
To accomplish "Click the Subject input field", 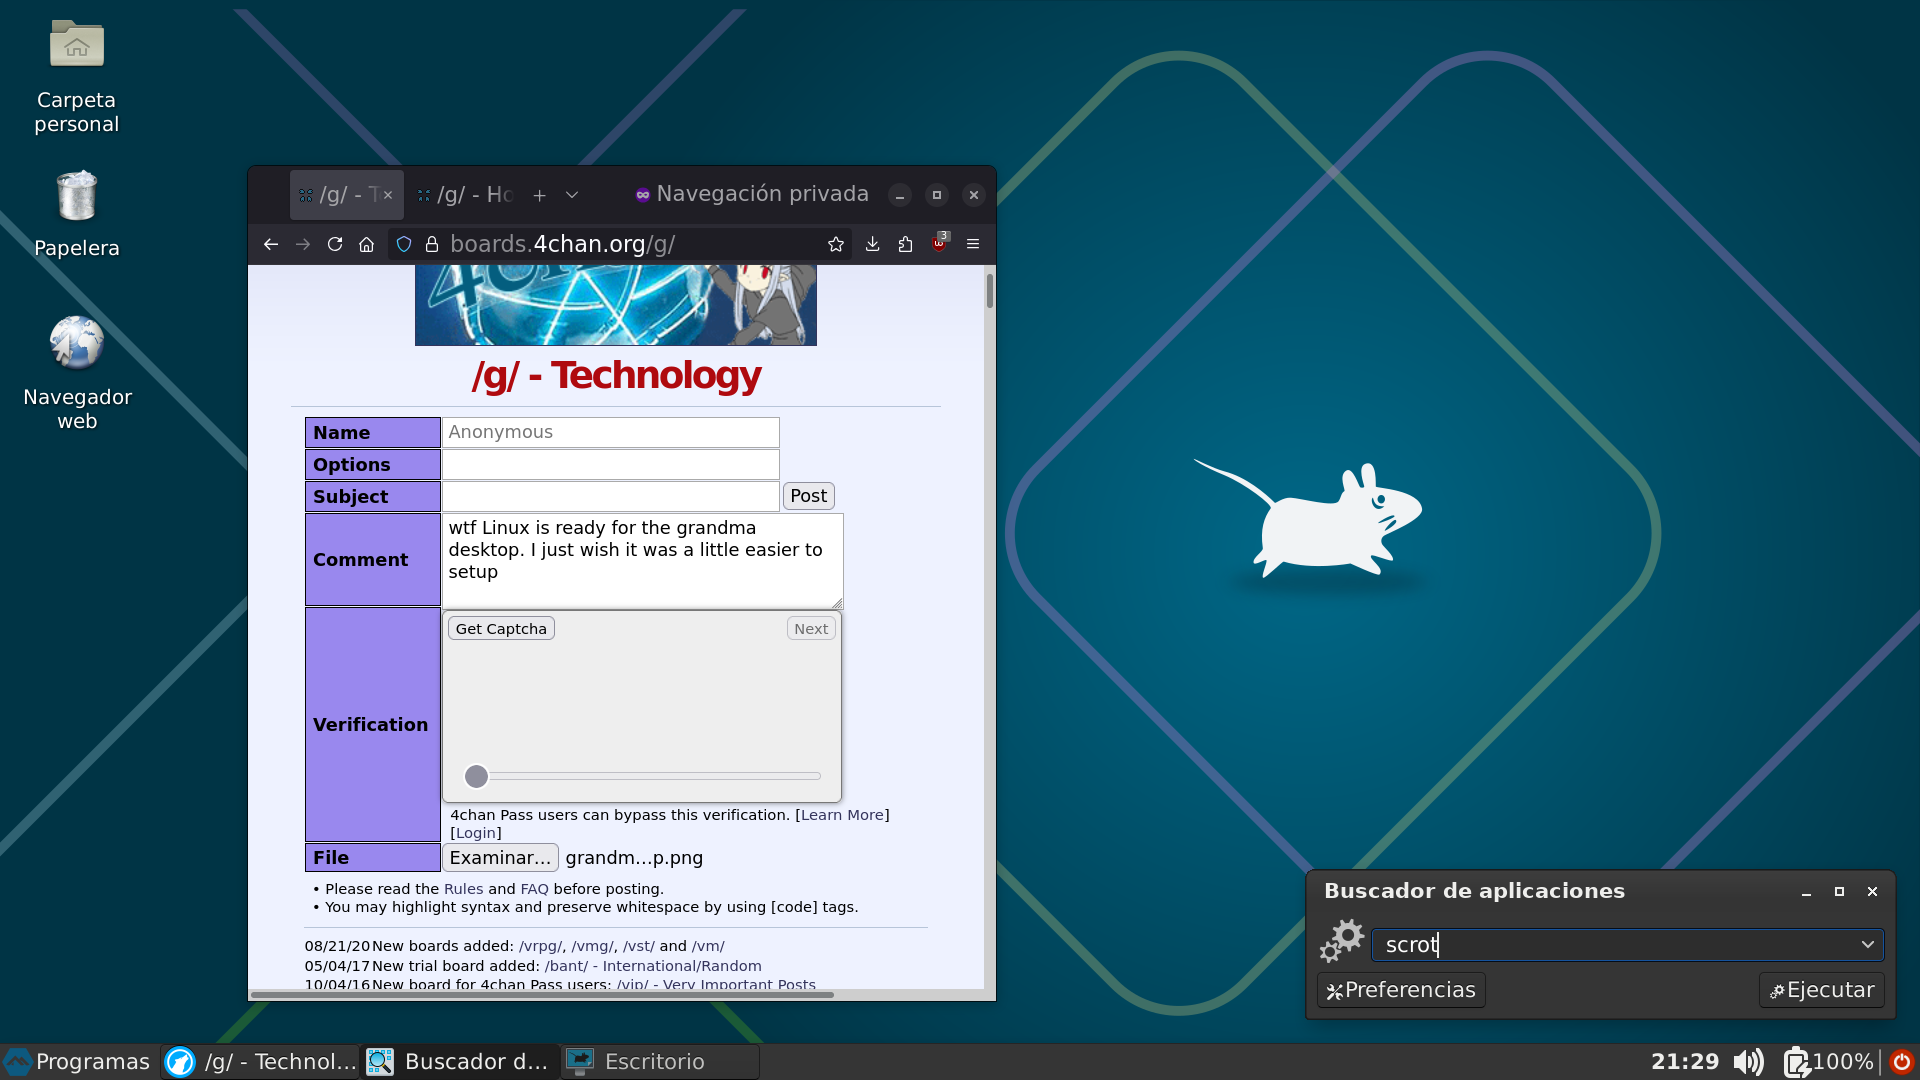I will coord(610,496).
